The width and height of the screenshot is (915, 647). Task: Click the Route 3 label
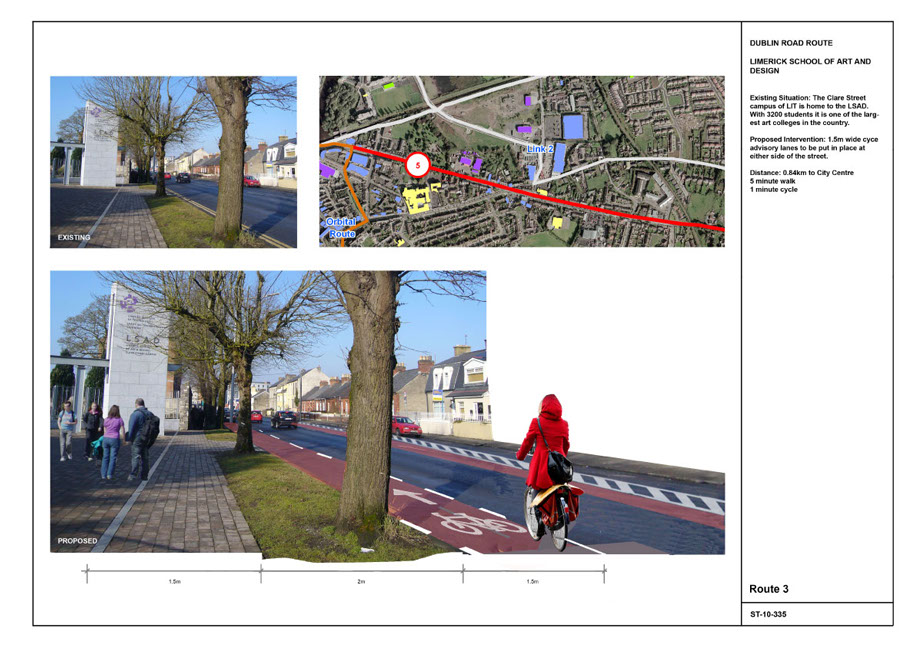tap(769, 589)
